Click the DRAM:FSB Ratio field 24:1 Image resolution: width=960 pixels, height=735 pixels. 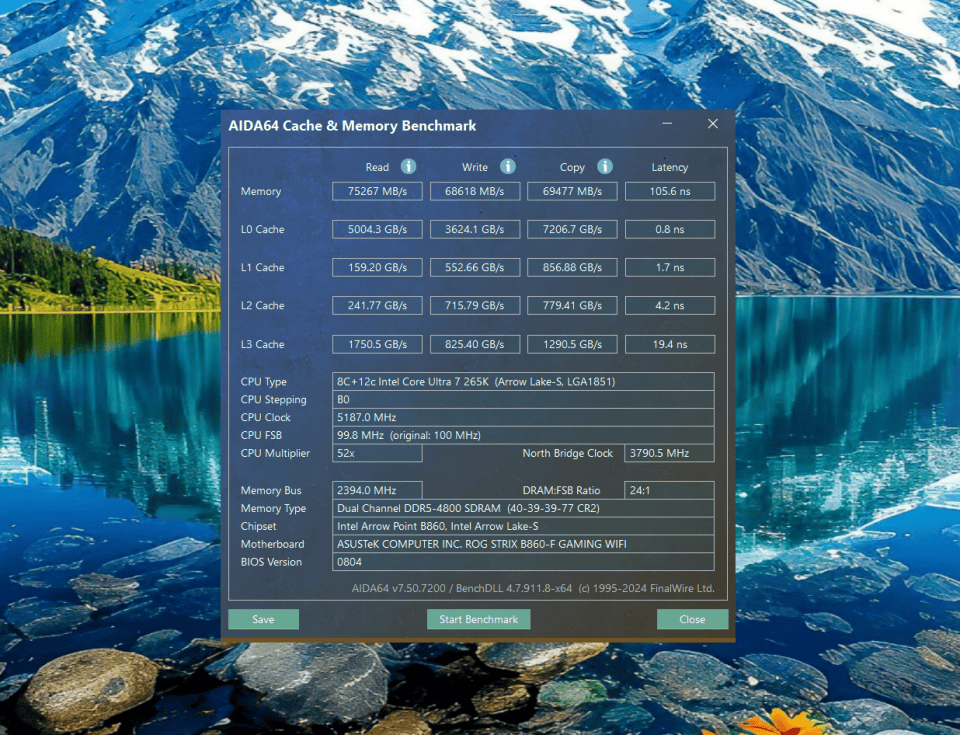click(x=669, y=490)
